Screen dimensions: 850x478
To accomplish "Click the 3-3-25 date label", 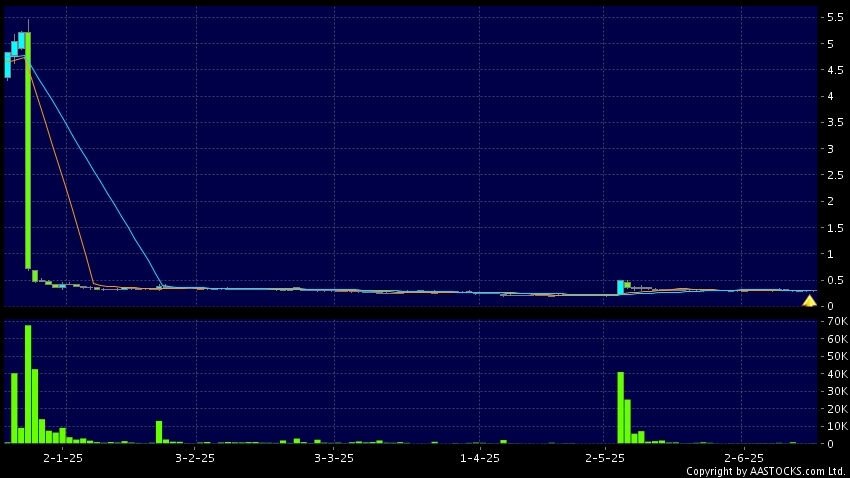I will pos(334,458).
